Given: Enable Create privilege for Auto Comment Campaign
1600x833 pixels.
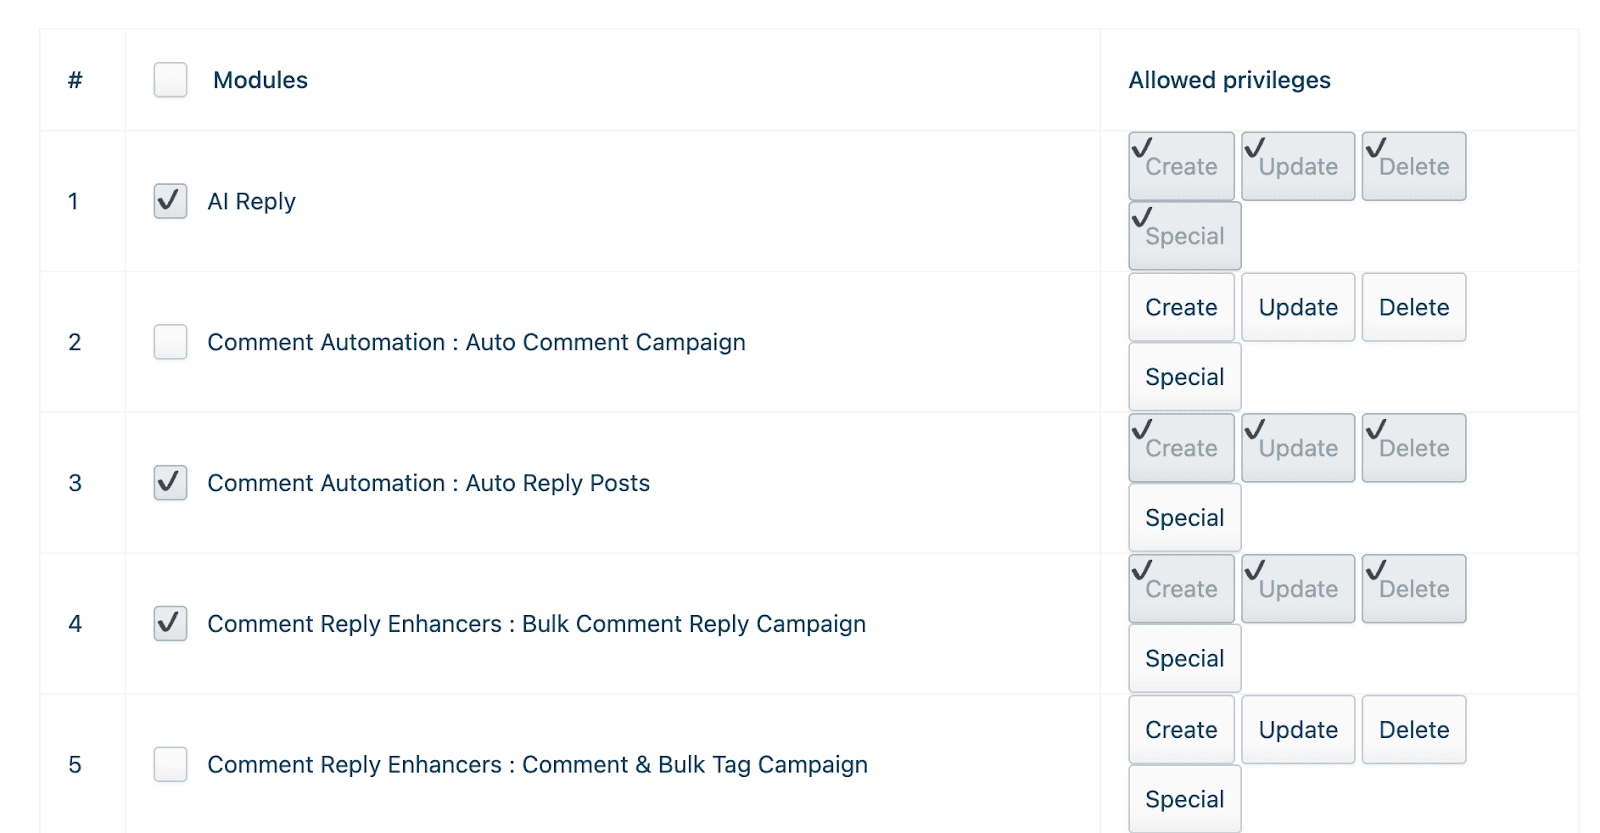Looking at the screenshot, I should 1181,307.
